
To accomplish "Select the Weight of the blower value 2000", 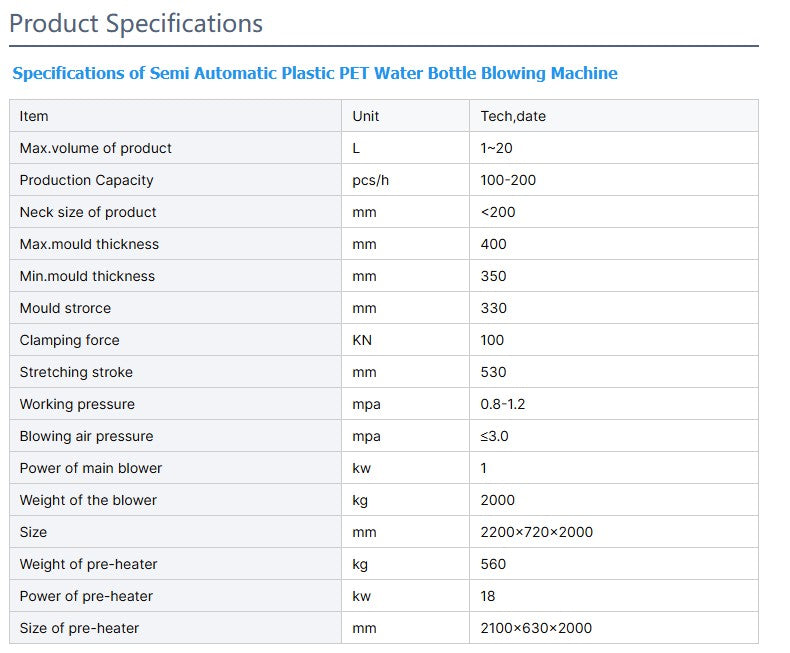I will (498, 500).
